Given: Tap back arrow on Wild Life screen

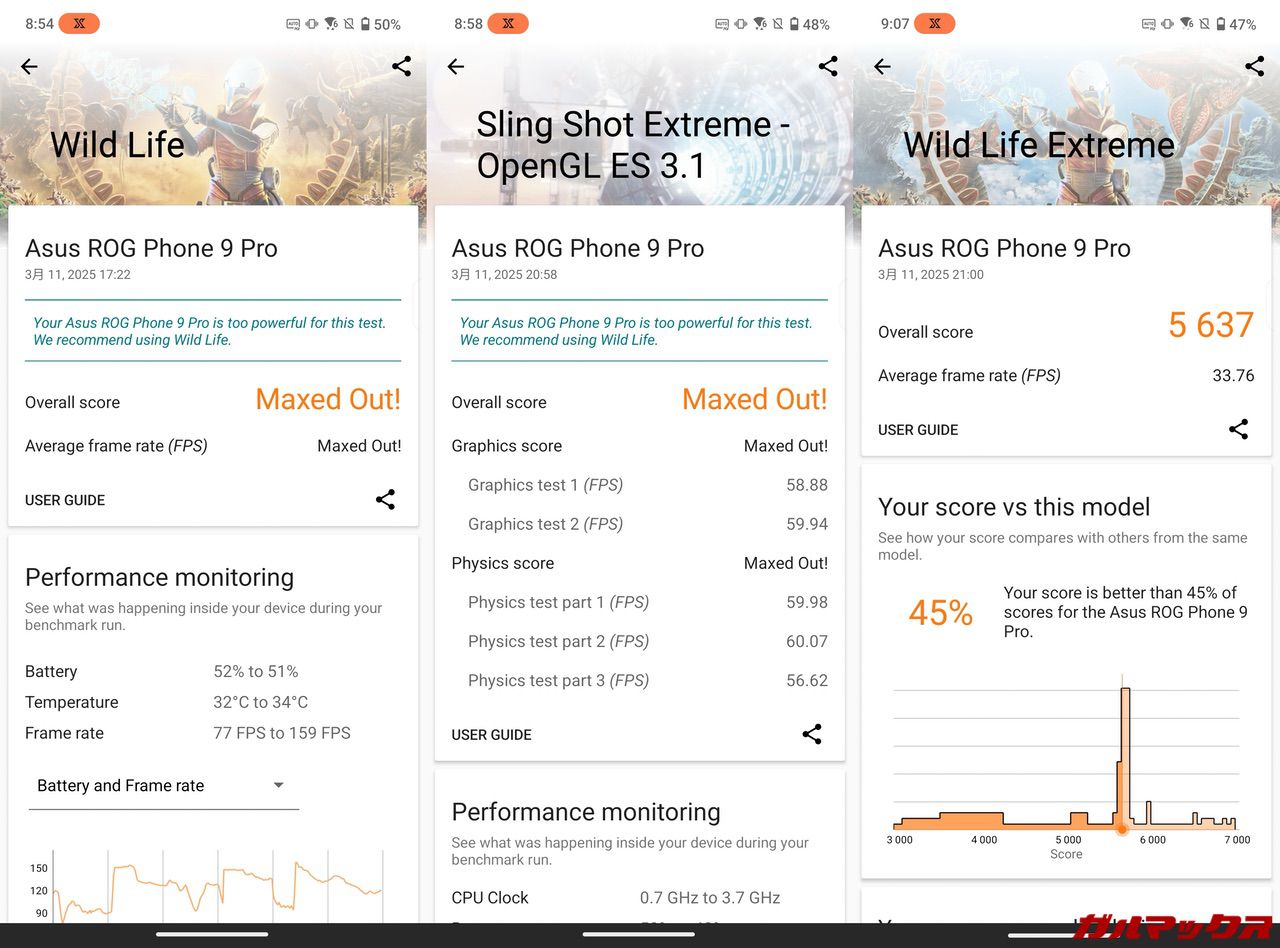Looking at the screenshot, I should 29,67.
